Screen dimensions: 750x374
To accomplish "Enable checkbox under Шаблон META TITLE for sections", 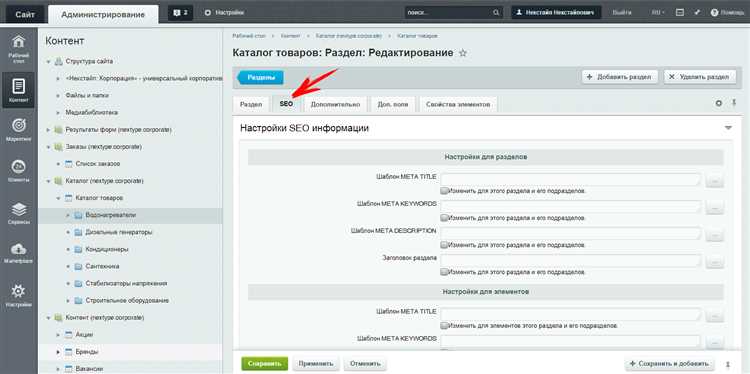I will point(444,191).
